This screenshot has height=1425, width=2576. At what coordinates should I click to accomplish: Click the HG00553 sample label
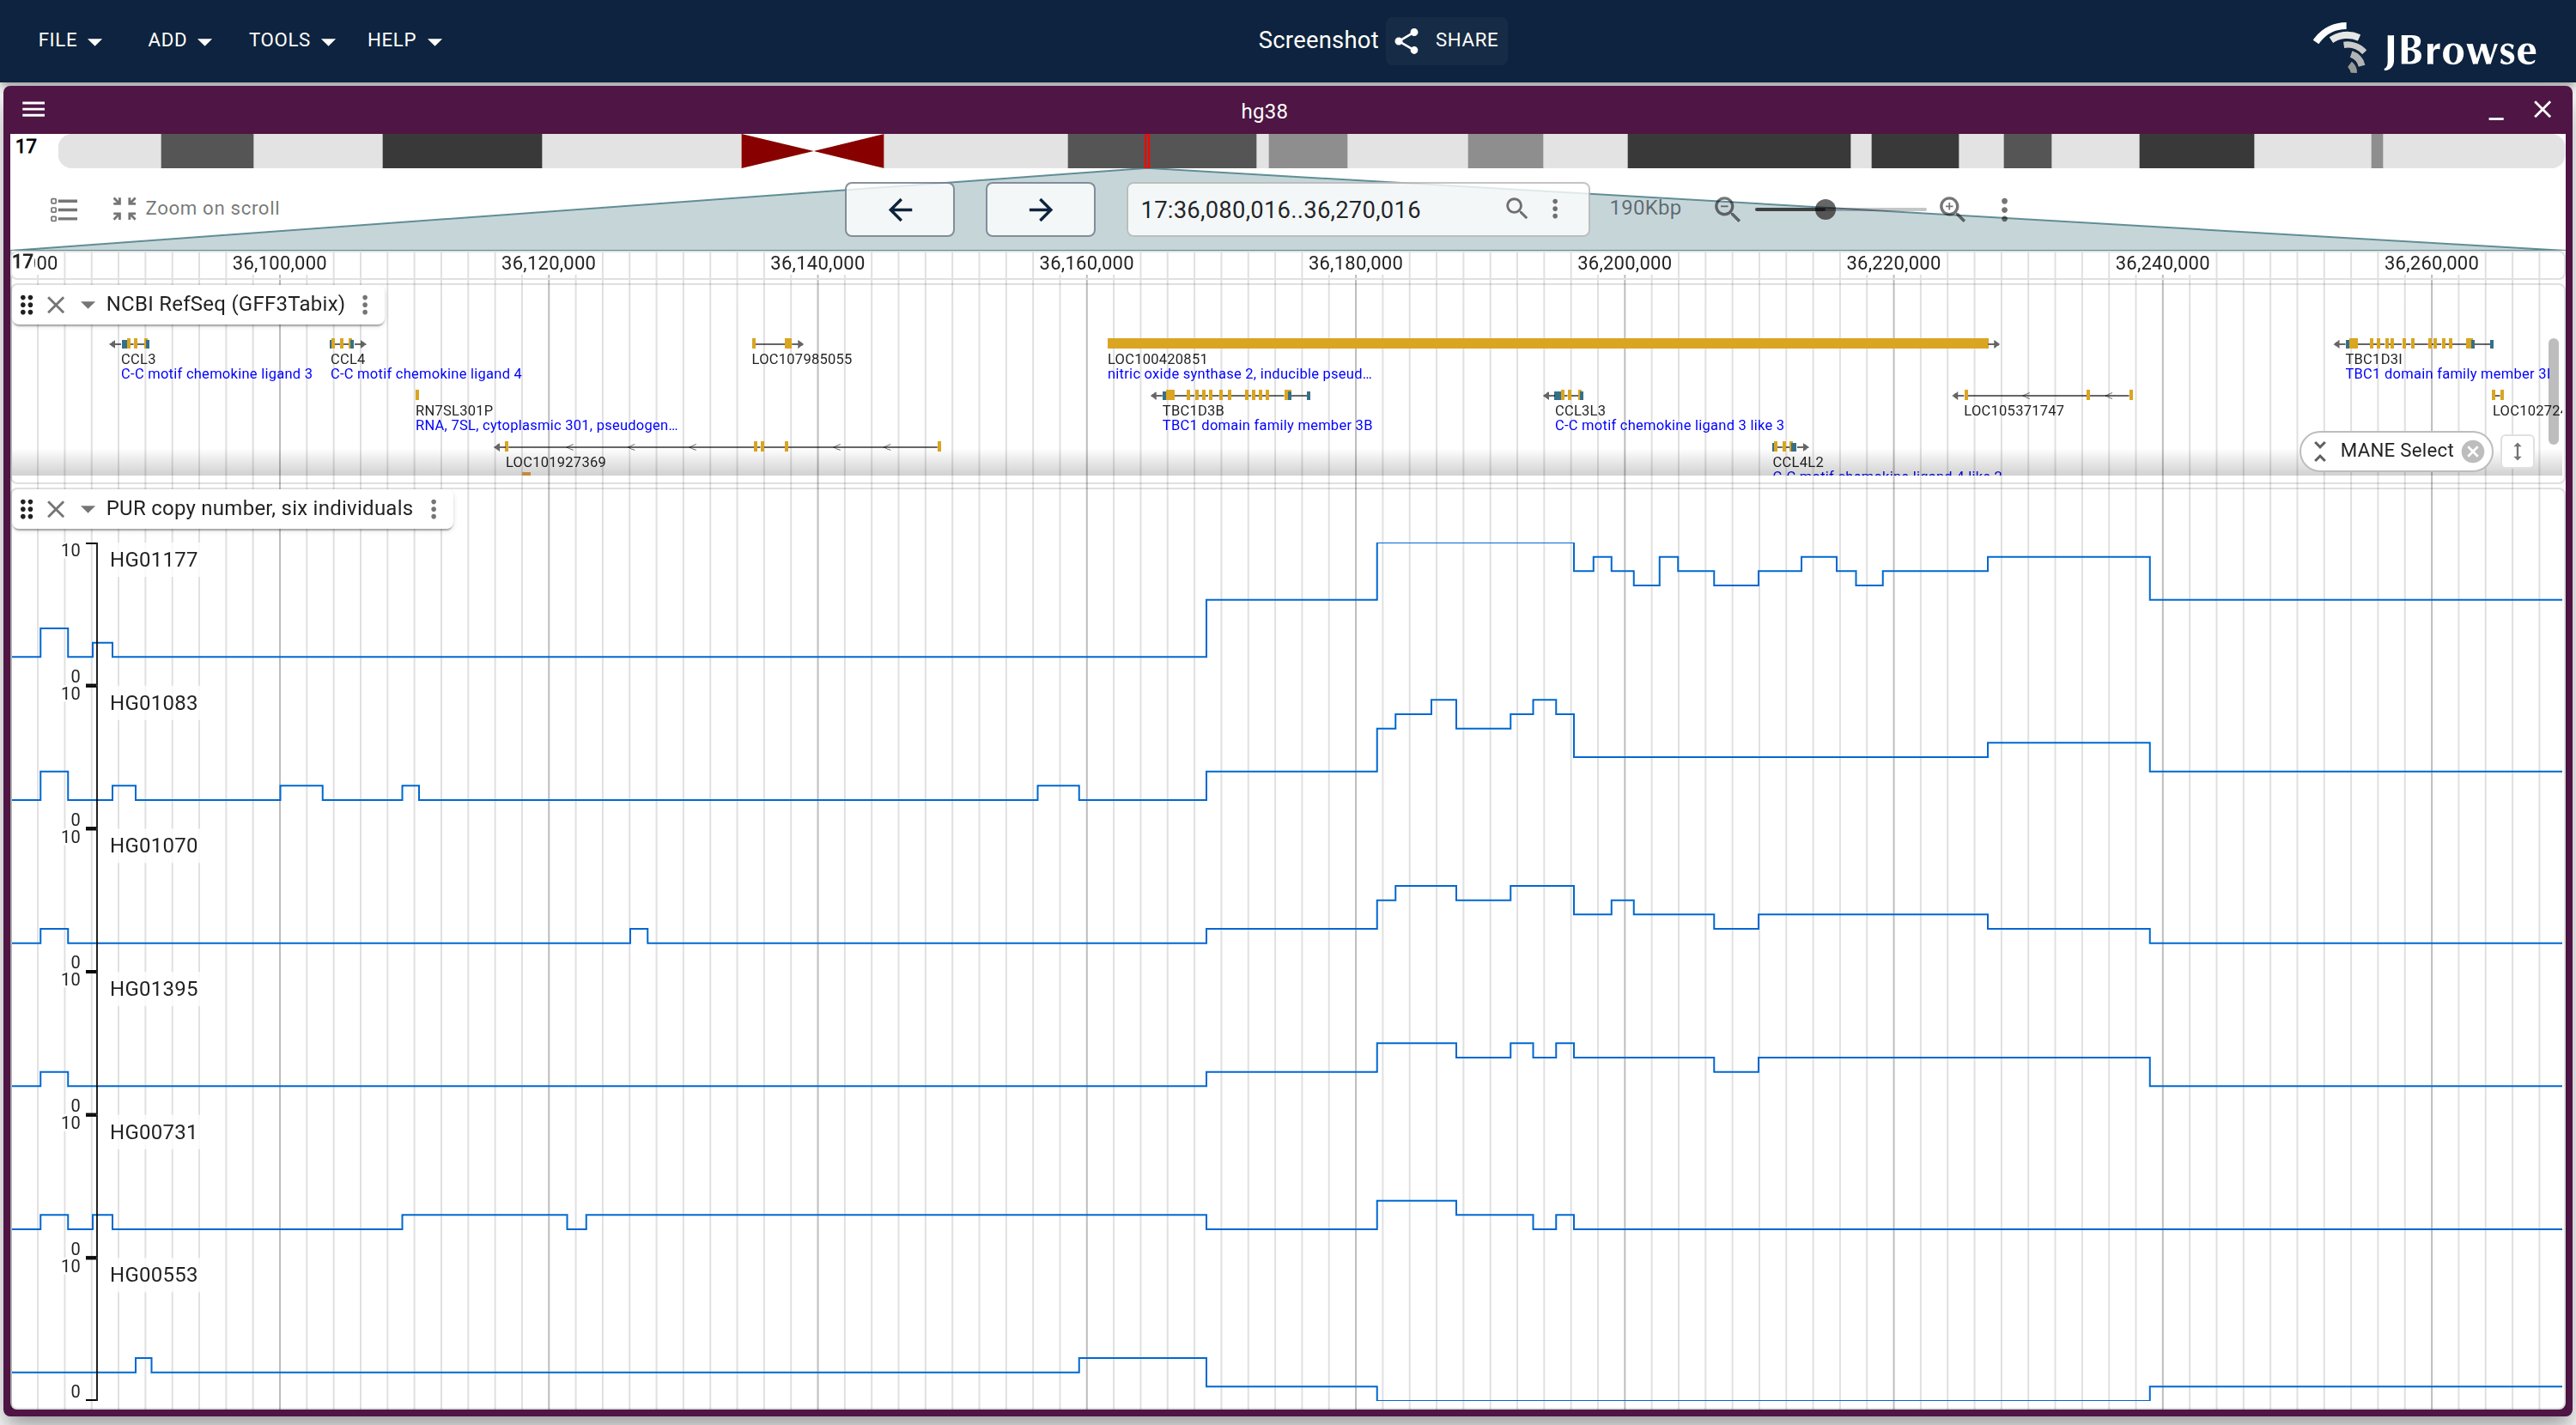154,1275
